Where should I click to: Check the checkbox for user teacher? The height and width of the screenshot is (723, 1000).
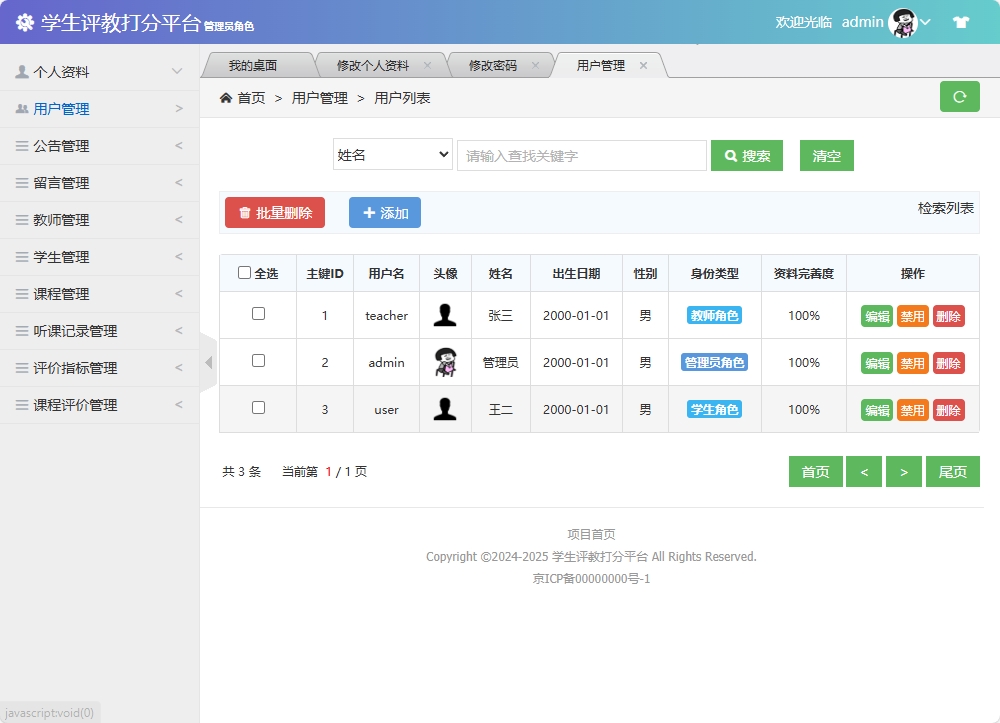[x=257, y=315]
